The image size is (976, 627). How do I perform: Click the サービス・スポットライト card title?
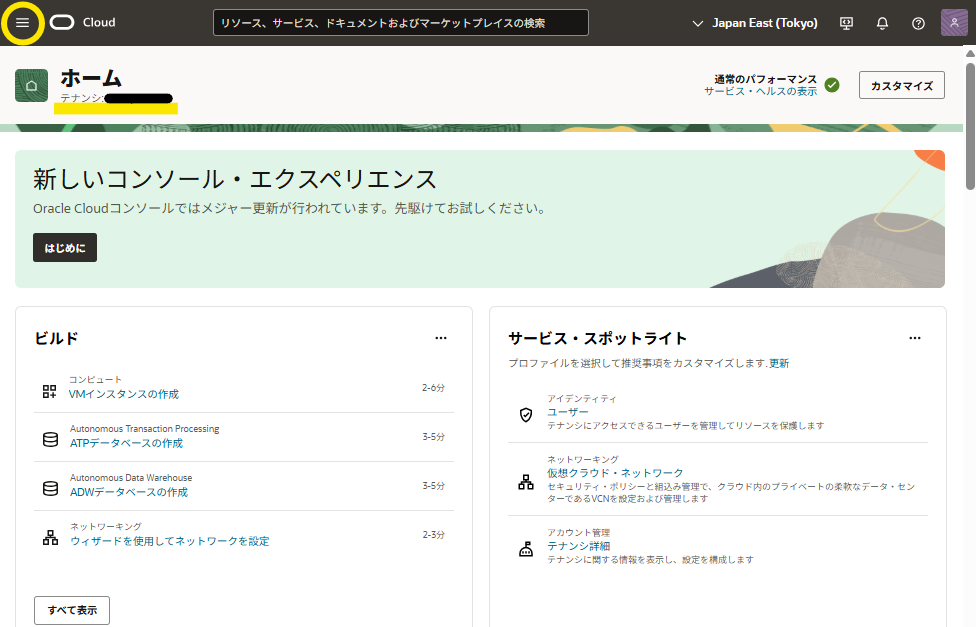(x=598, y=338)
